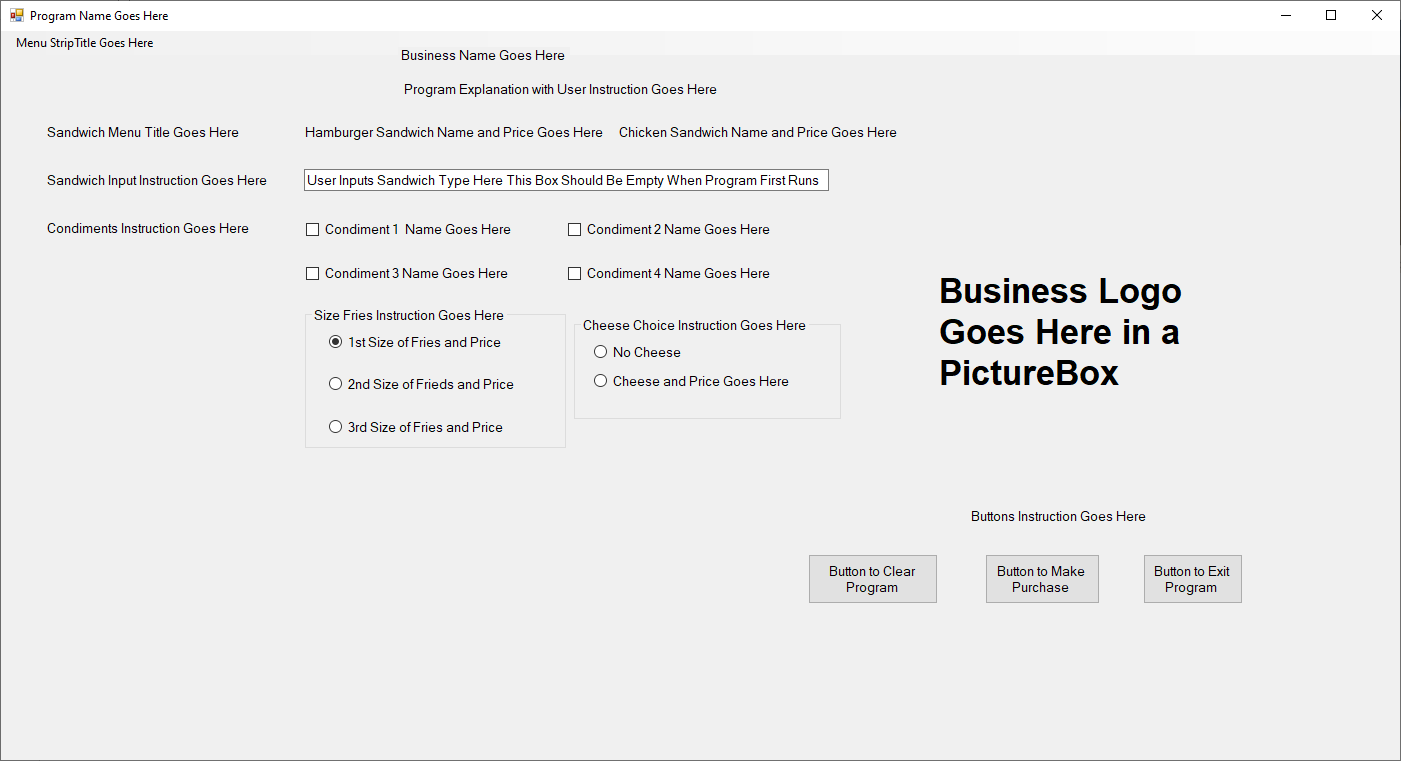
Task: Click the Sandwich Menu Title label
Action: point(142,132)
